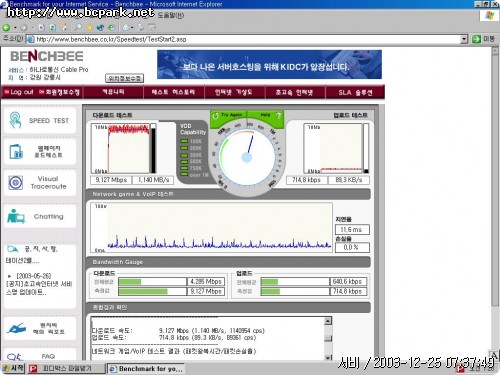This screenshot has width=500, height=375.
Task: Switch to the 피디박스 taskbar item
Action: (x=66, y=368)
